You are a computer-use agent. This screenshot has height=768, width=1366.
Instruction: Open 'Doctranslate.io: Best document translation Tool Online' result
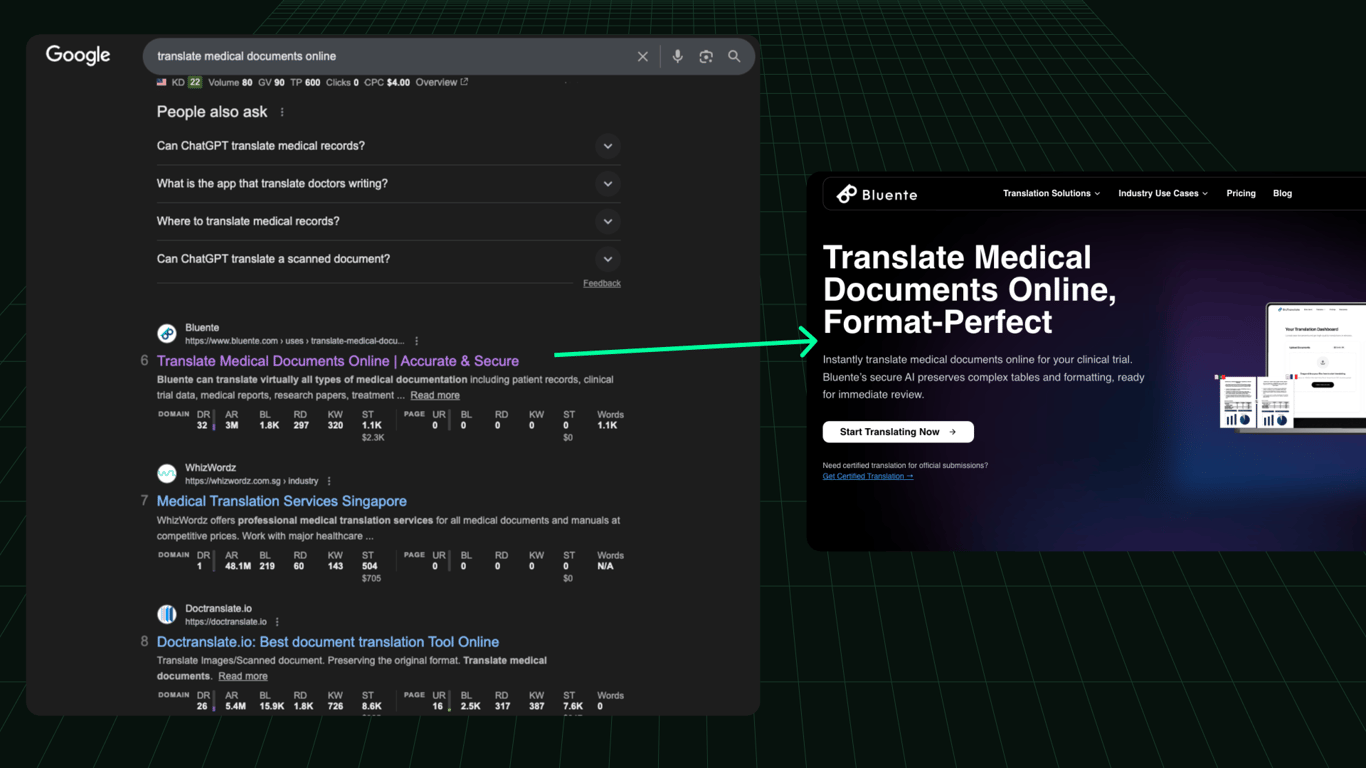pyautogui.click(x=328, y=642)
